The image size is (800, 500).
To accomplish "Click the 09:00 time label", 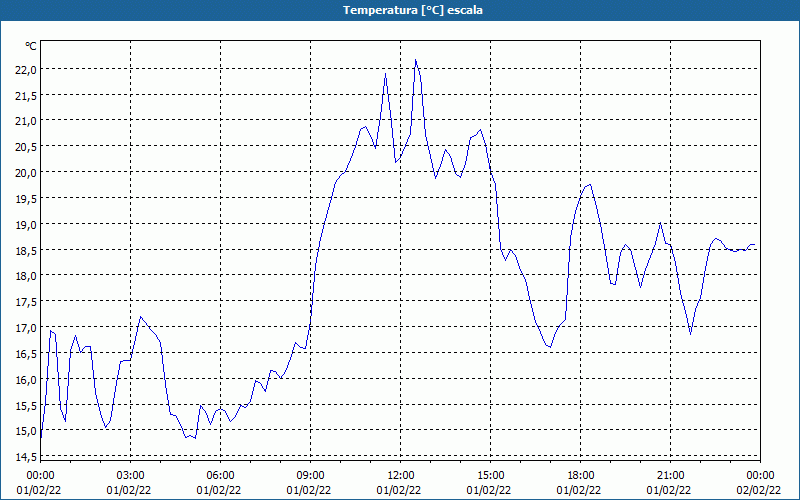I will point(310,476).
